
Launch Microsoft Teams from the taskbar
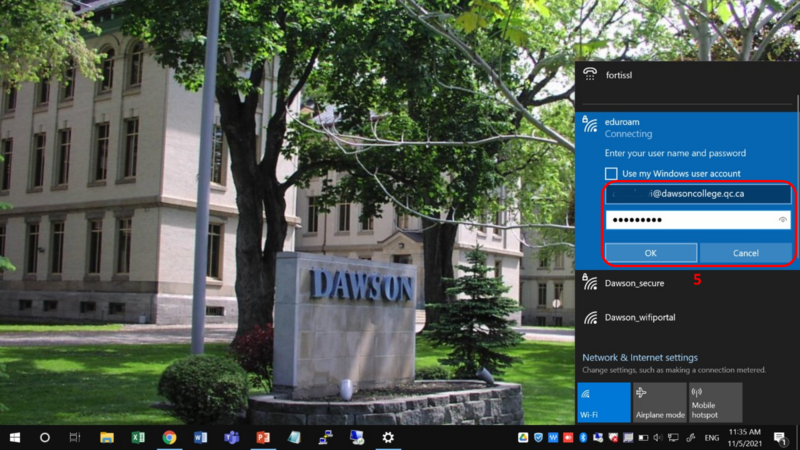point(232,438)
